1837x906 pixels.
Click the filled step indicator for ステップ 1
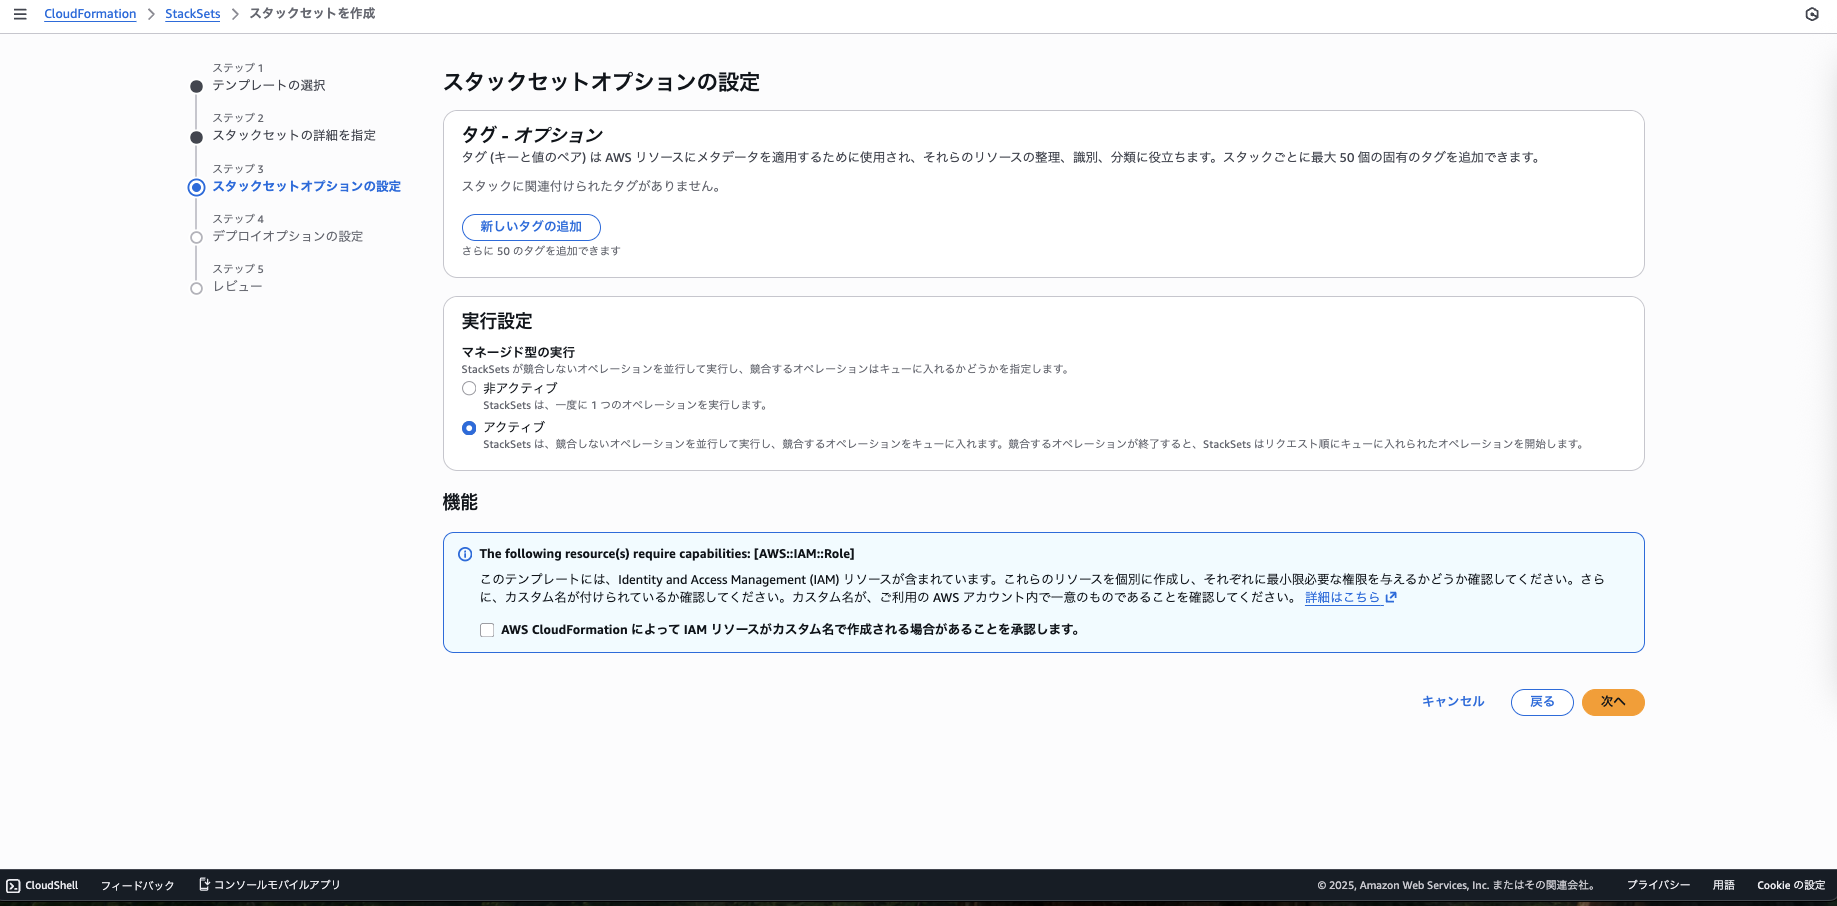click(x=196, y=86)
